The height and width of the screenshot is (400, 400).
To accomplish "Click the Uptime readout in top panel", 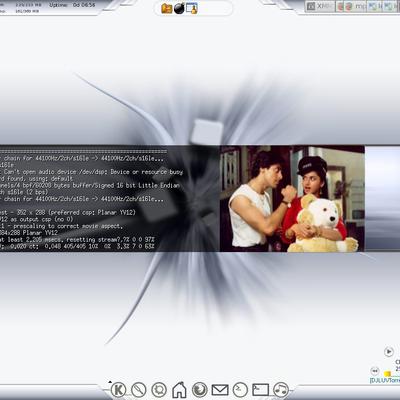I will (72, 5).
